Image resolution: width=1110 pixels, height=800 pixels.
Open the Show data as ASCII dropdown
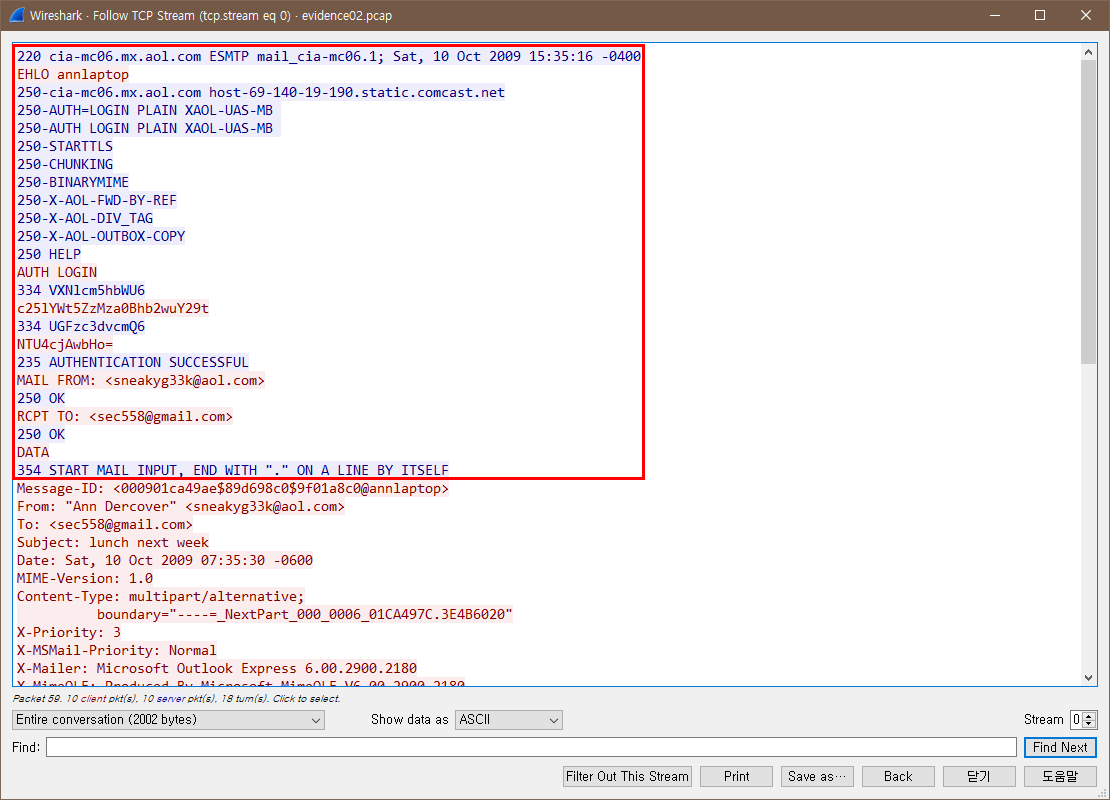click(x=508, y=720)
